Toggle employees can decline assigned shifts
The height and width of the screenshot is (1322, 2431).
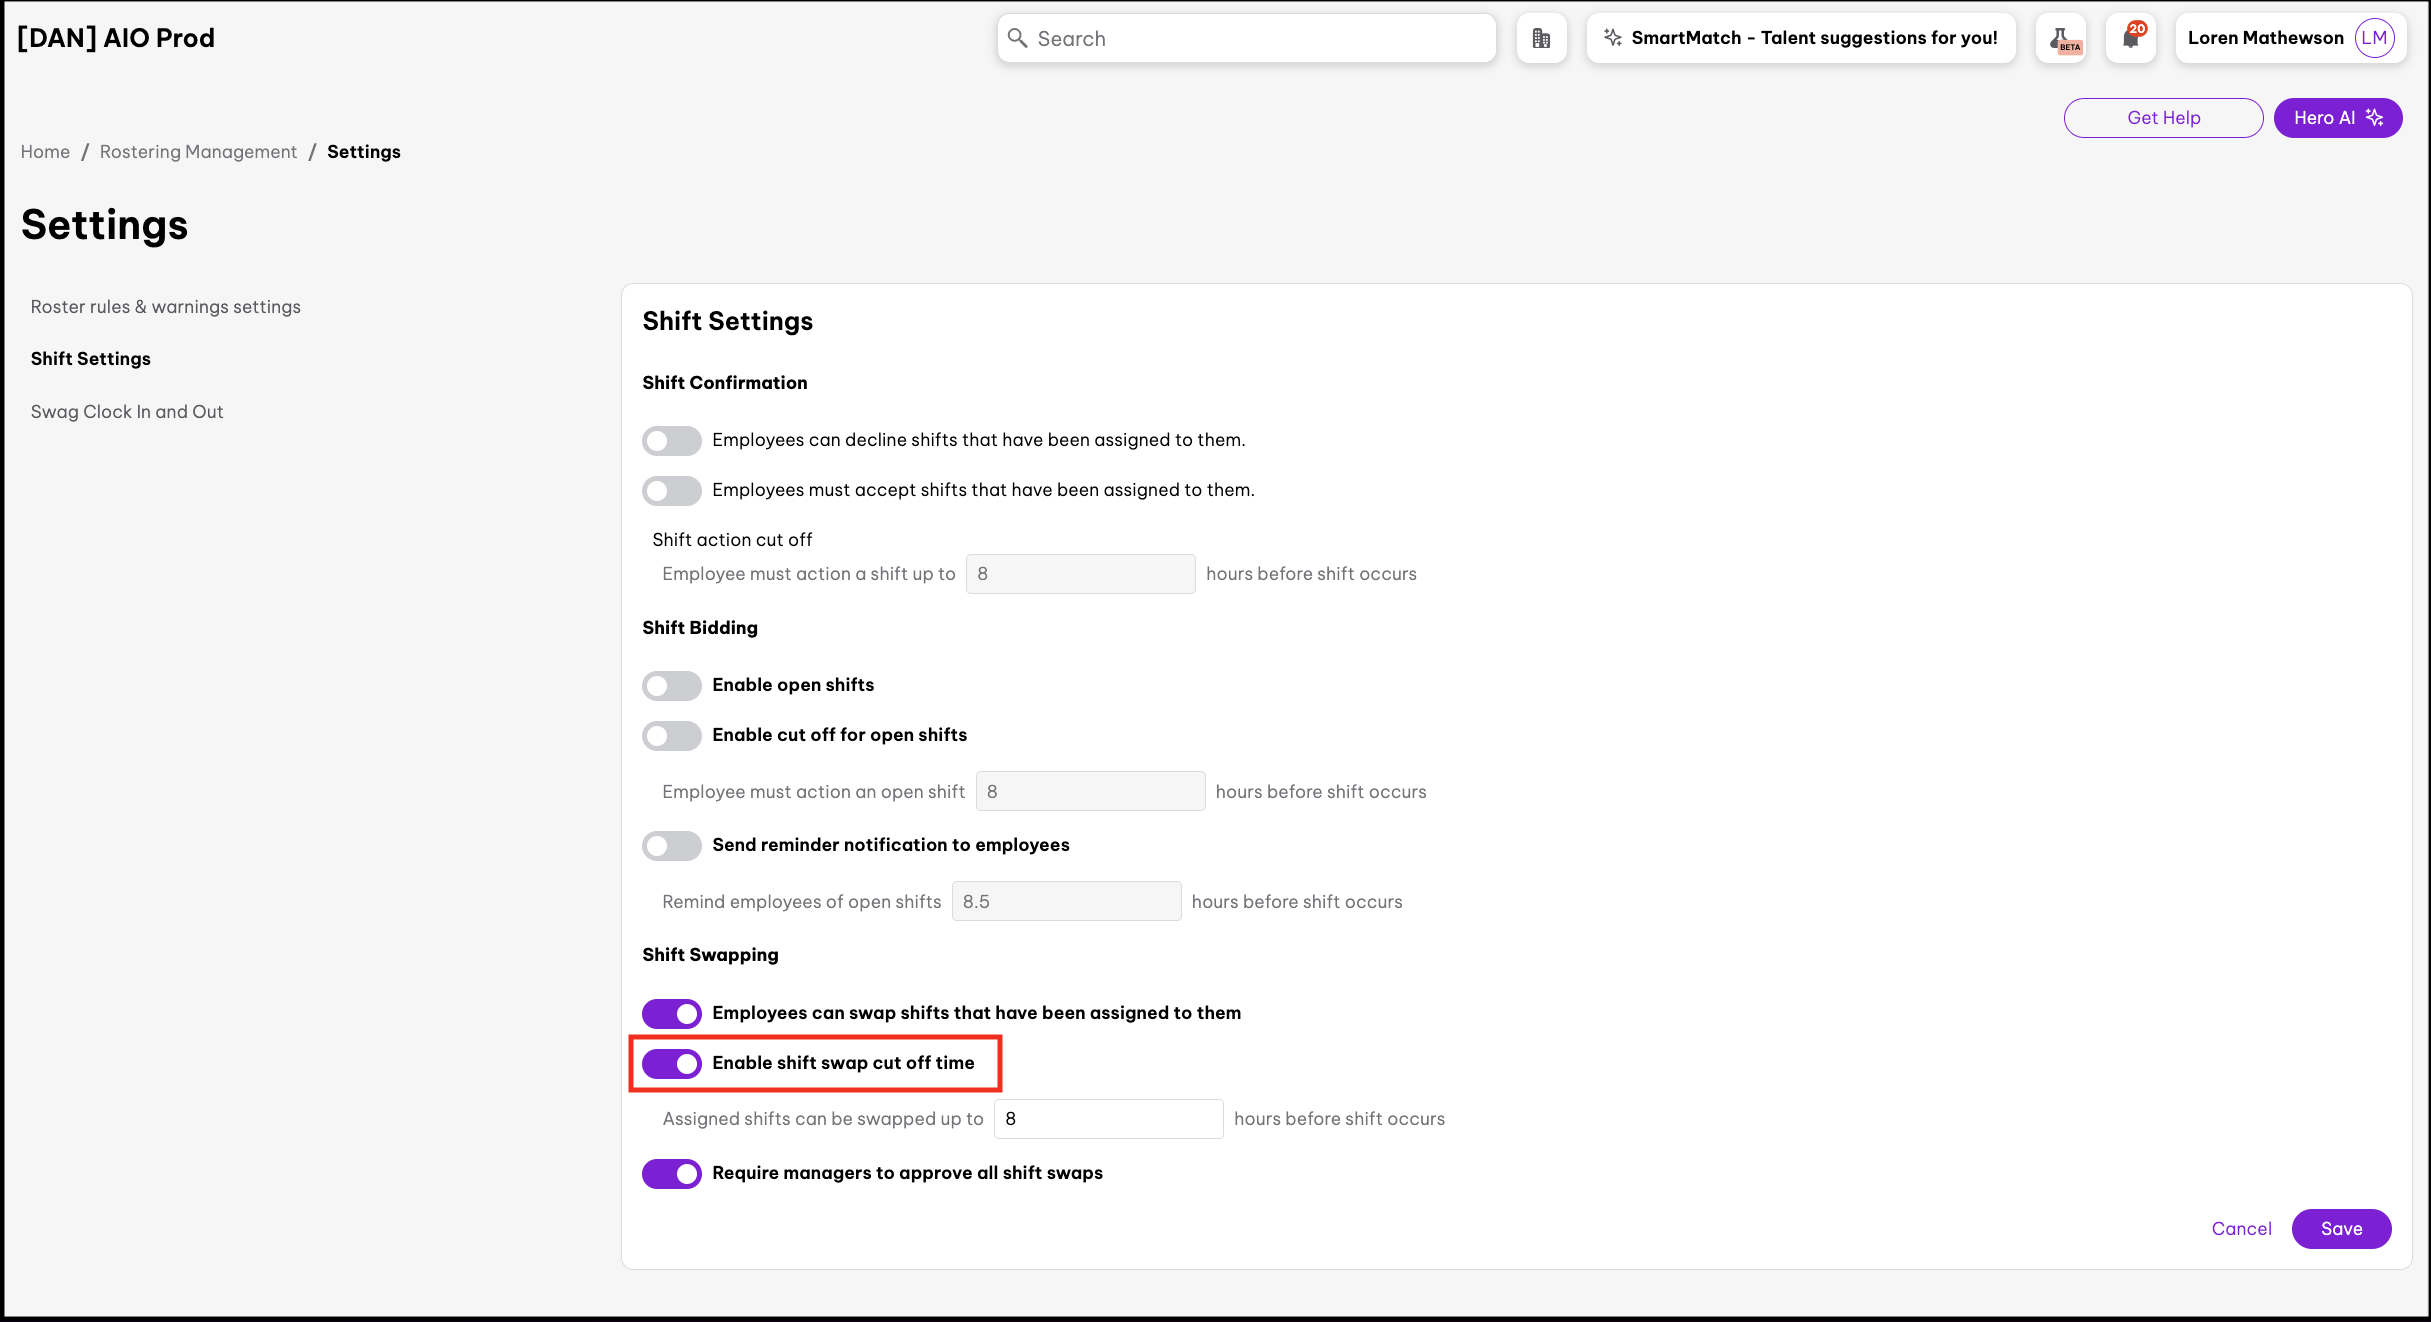pos(672,440)
